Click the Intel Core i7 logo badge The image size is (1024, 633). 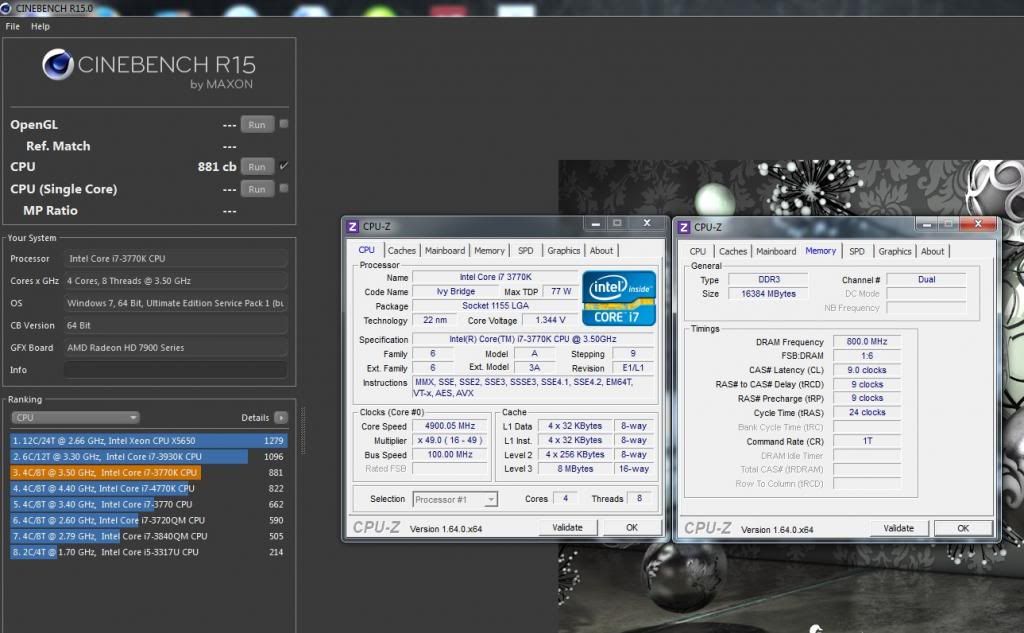click(x=619, y=297)
